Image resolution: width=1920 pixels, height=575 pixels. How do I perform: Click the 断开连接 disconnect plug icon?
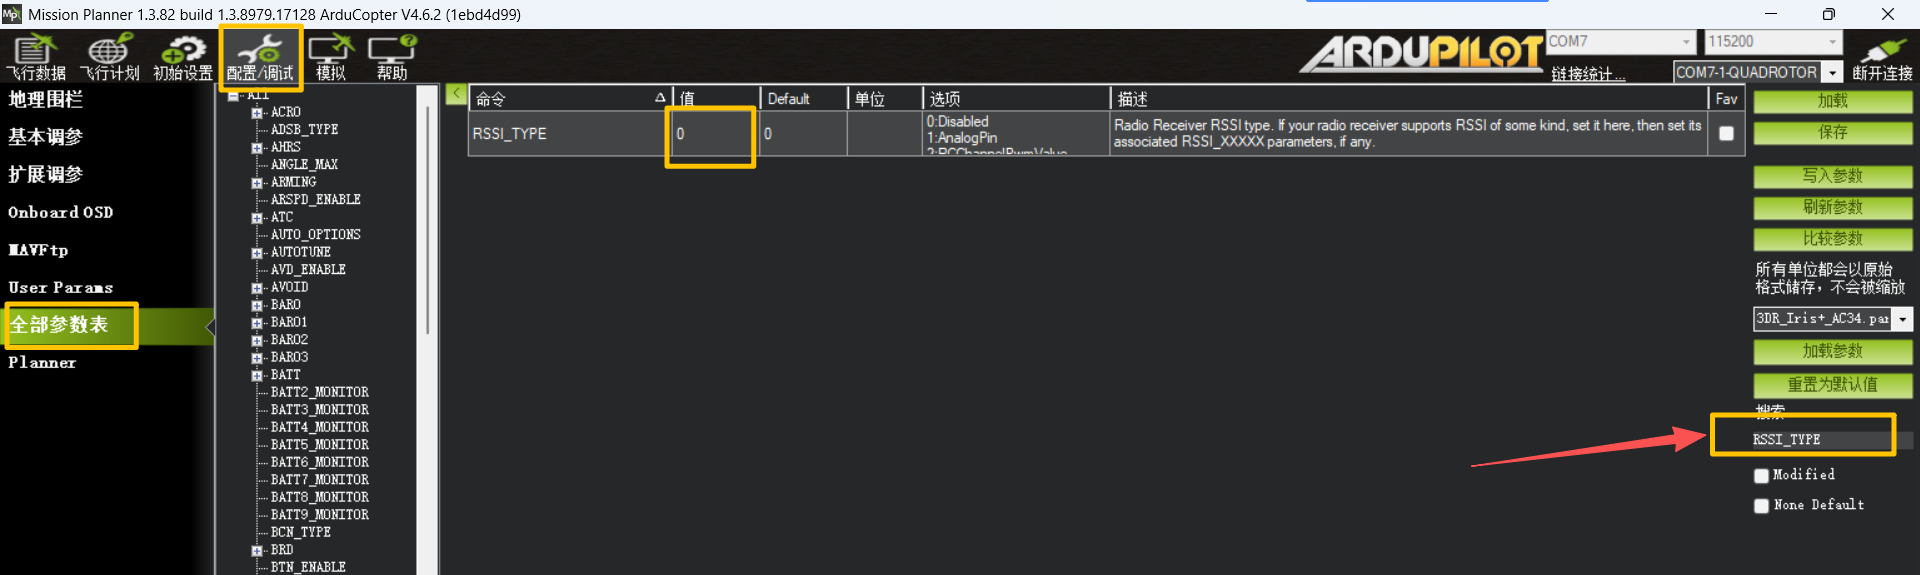(x=1882, y=57)
